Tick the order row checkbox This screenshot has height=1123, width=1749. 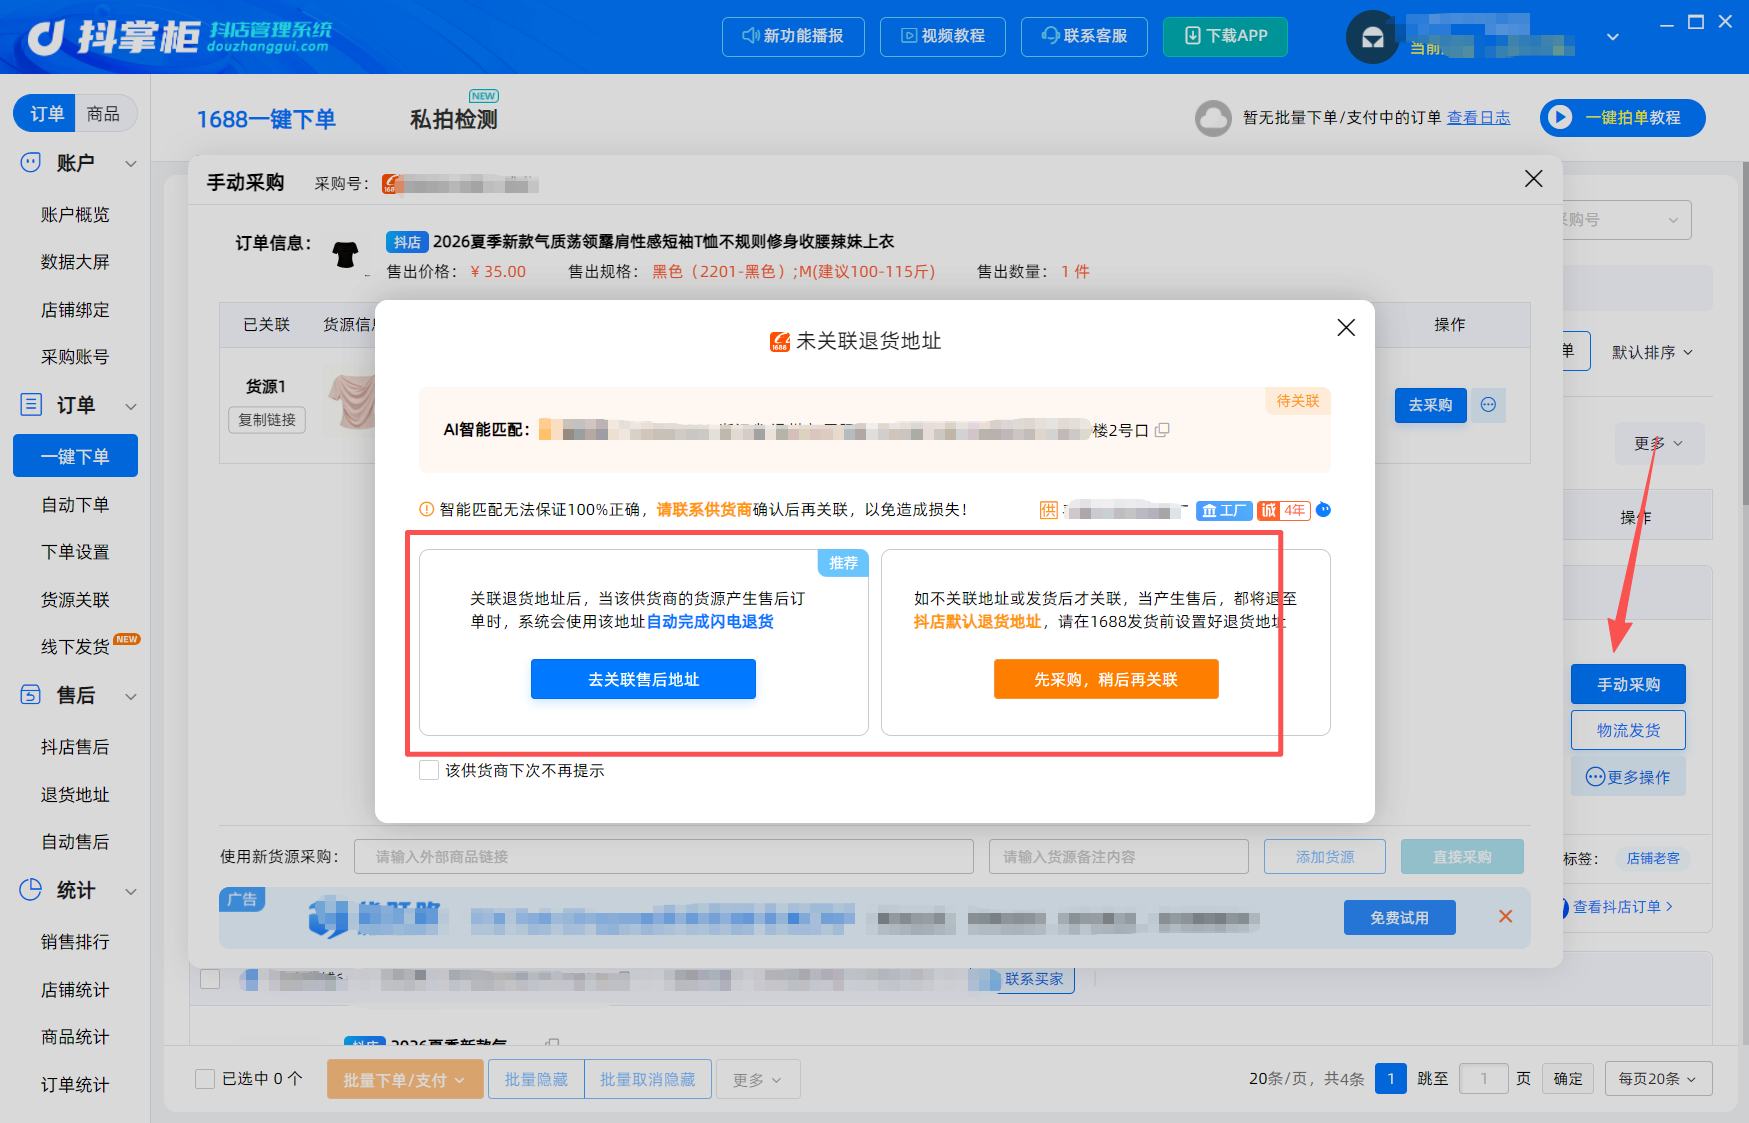[210, 979]
